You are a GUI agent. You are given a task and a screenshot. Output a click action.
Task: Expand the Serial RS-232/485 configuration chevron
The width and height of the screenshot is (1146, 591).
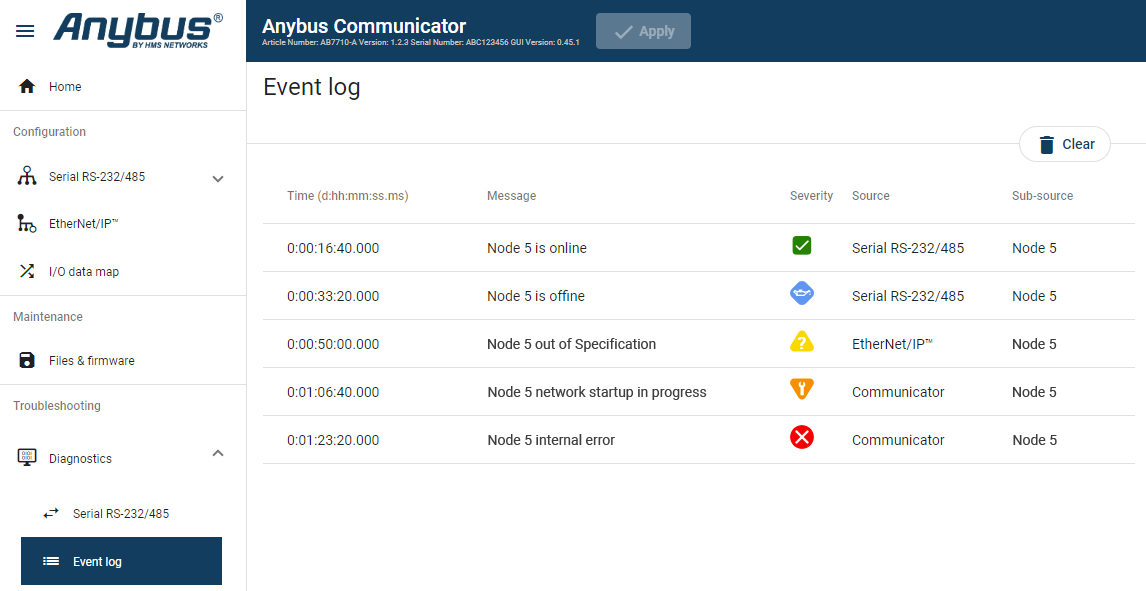(x=218, y=179)
